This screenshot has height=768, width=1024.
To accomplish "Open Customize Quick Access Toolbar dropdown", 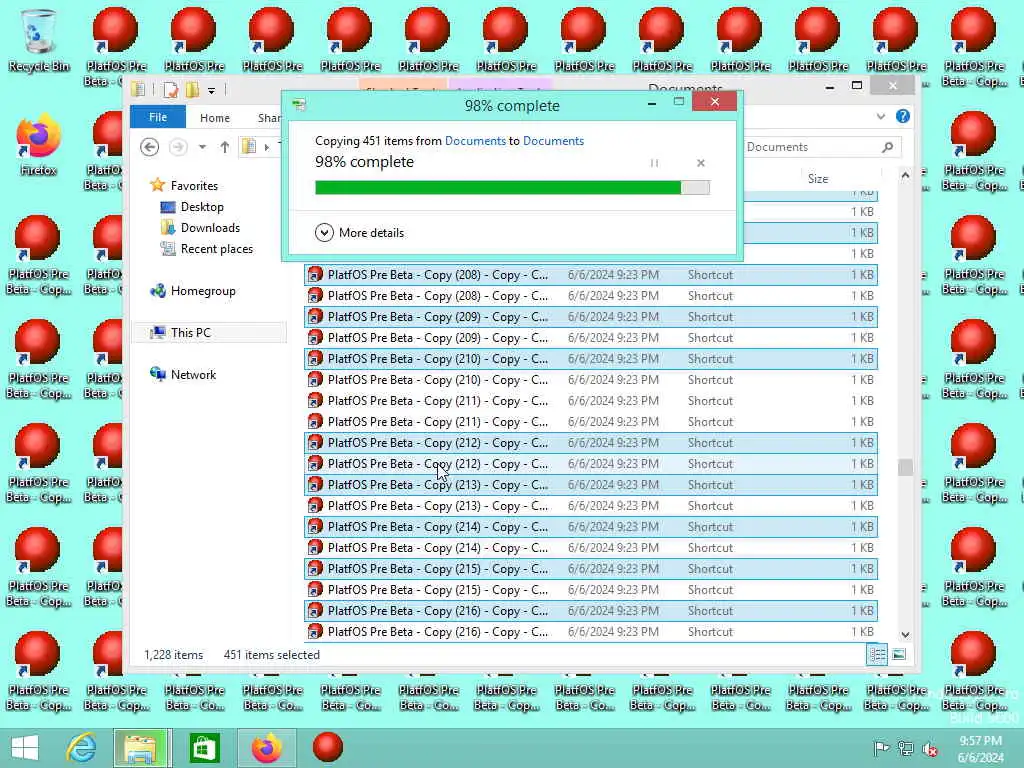I will point(212,91).
